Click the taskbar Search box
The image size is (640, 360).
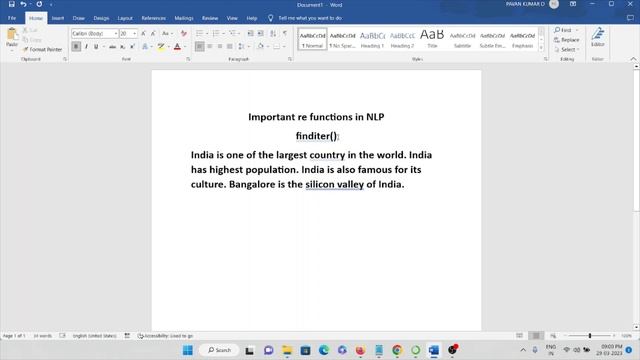click(x=219, y=350)
